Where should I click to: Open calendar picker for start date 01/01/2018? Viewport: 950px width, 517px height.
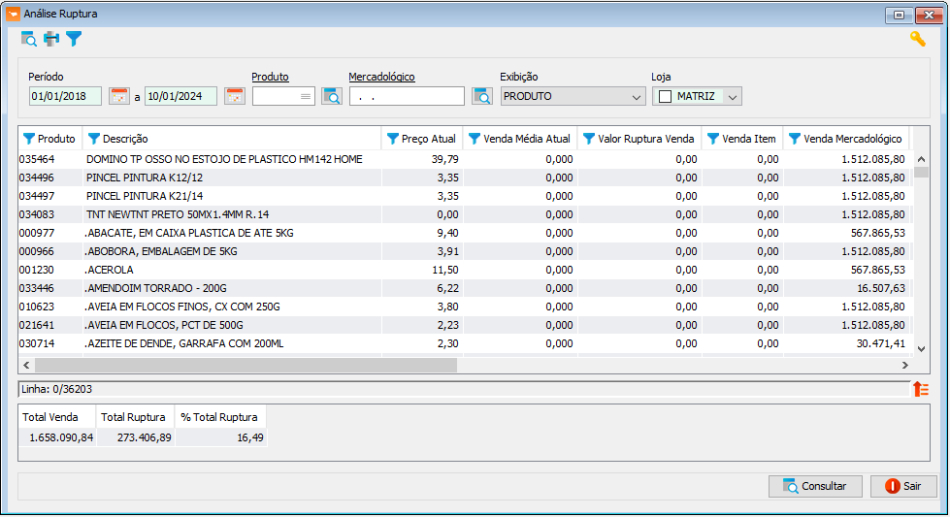coord(120,97)
